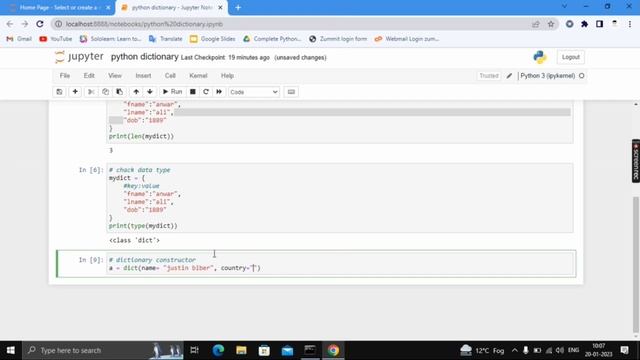This screenshot has height=360, width=640.
Task: Move selected cell down arrow
Action: point(150,92)
